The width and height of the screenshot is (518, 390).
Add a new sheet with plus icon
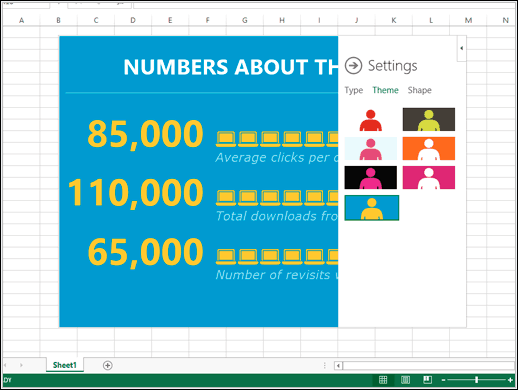point(107,365)
